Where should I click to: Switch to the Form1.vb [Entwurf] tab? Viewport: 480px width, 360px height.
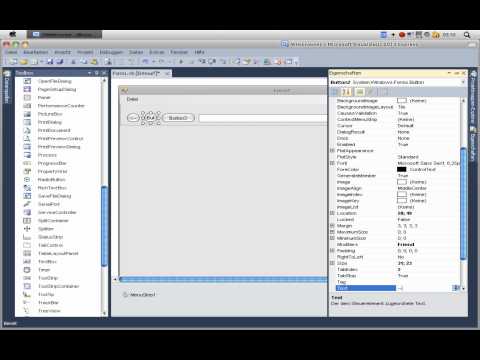click(x=136, y=73)
